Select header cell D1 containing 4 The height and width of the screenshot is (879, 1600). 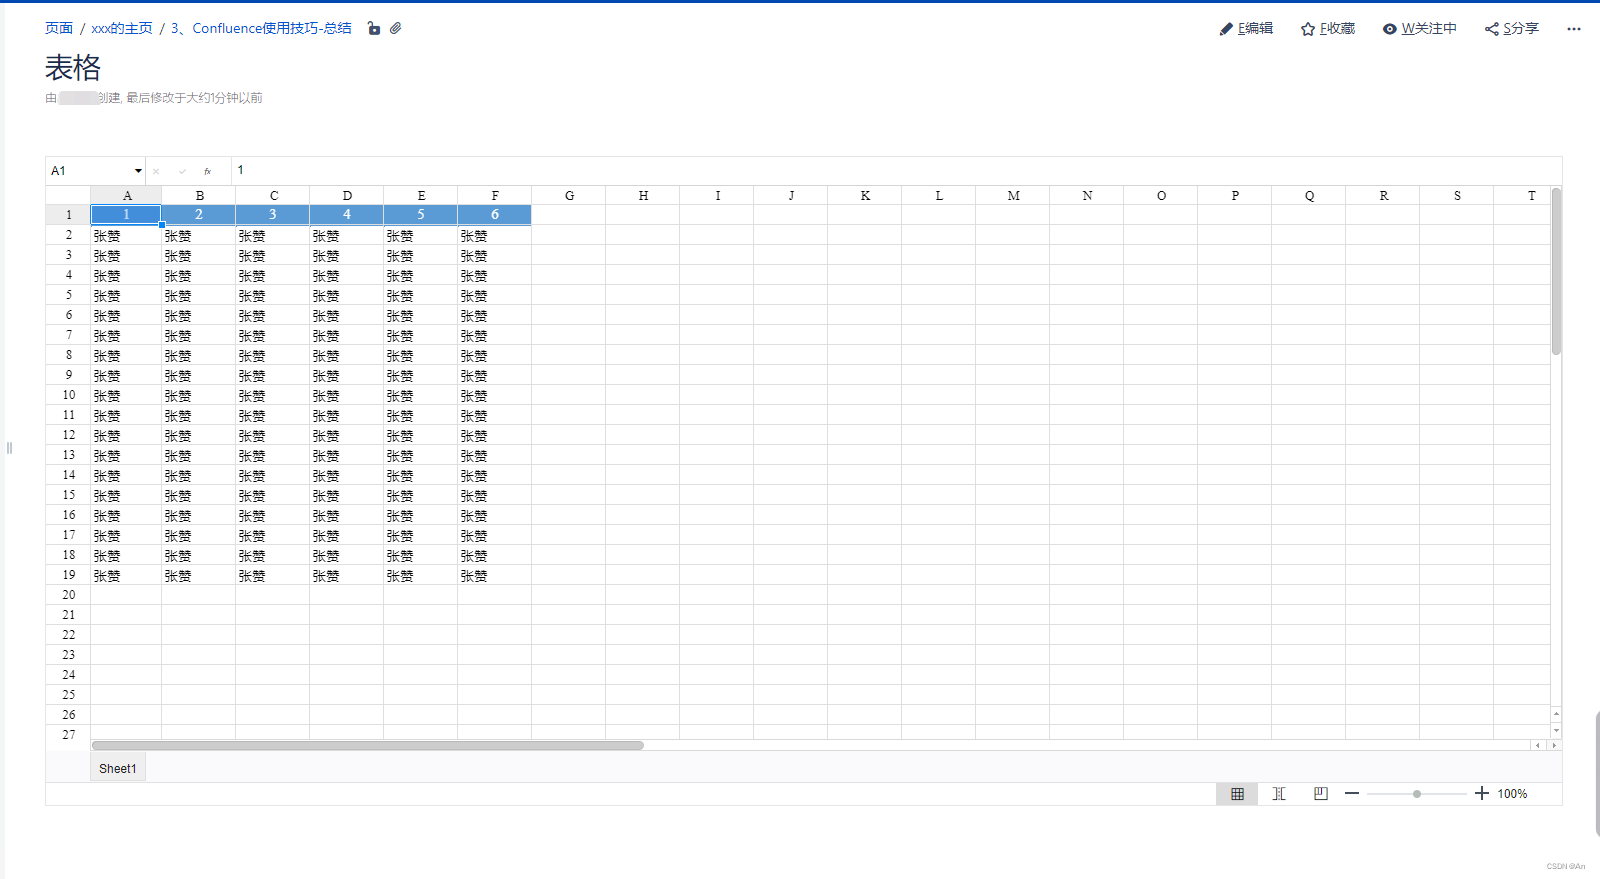(347, 215)
